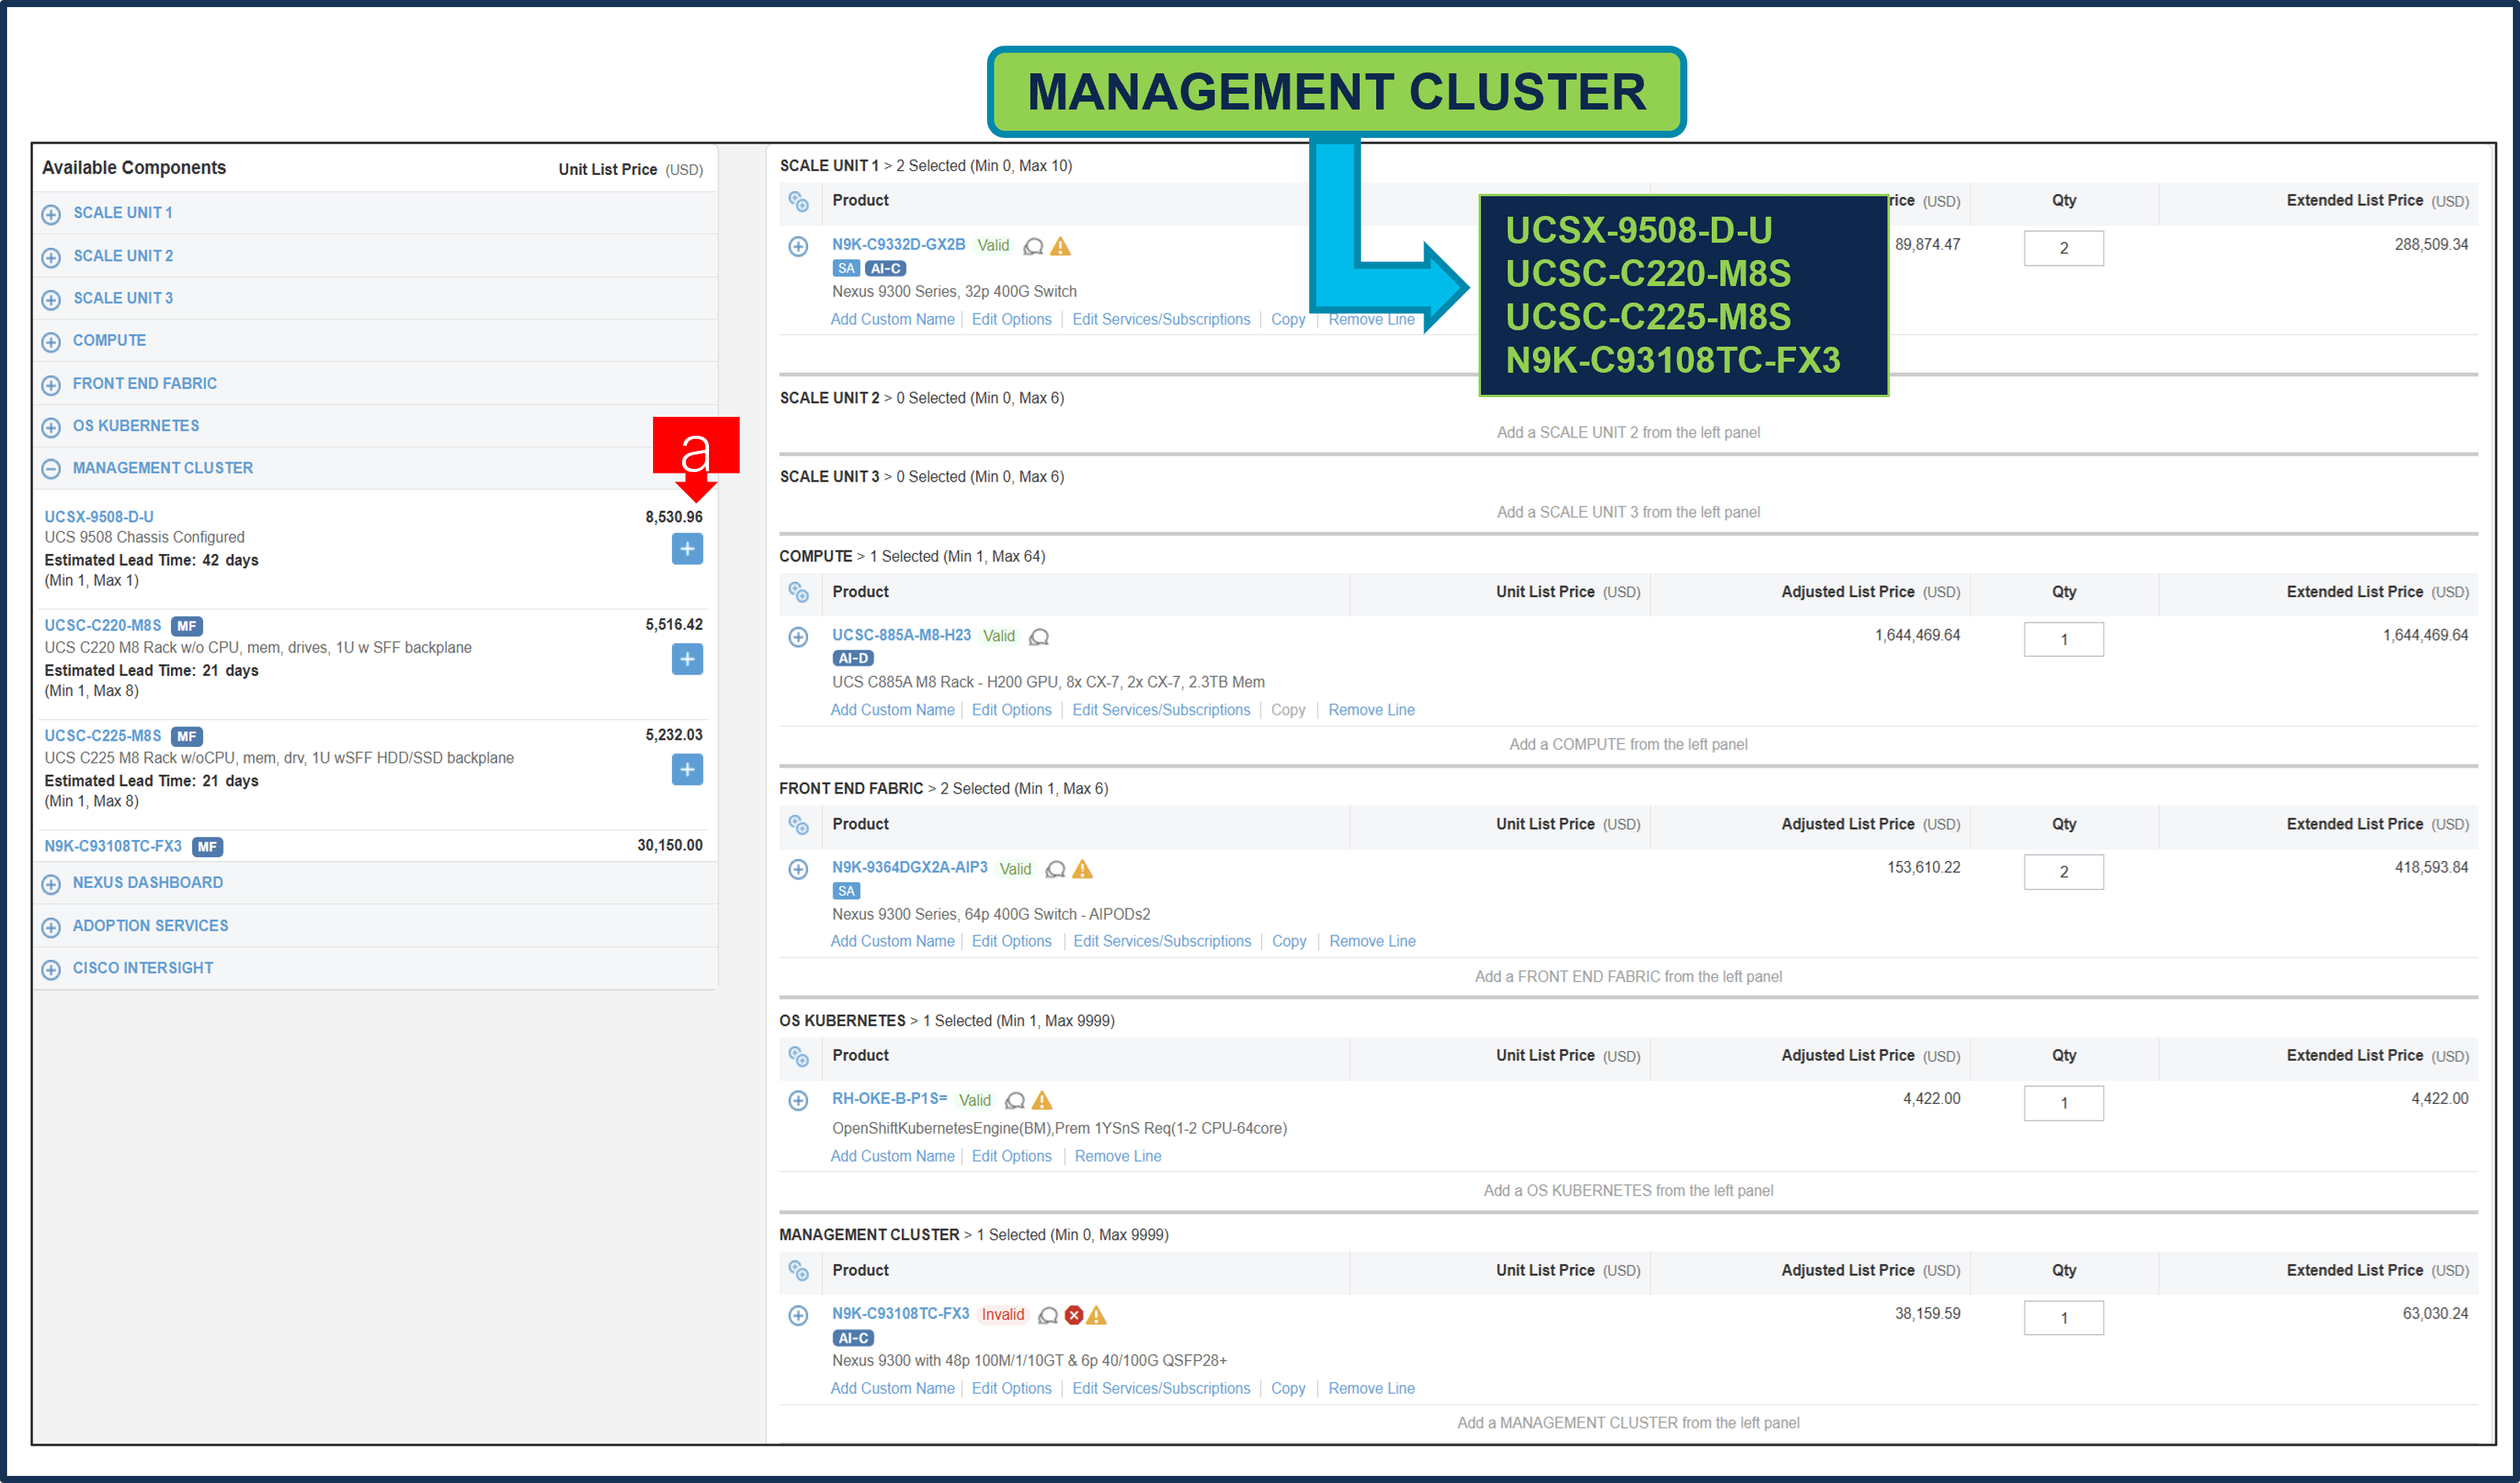Expand the NEXUS DASHBOARD category
Image resolution: width=2520 pixels, height=1483 pixels.
pos(51,883)
